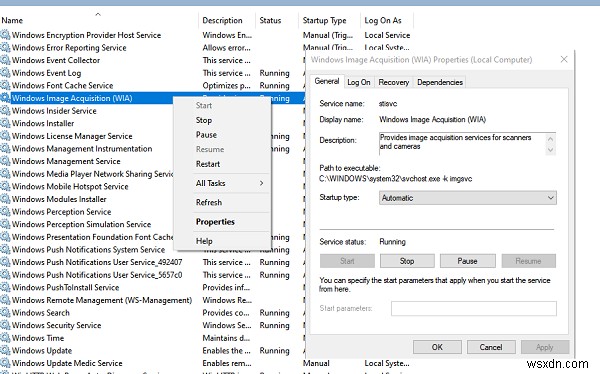Click gear icon beside Windows Time
The height and width of the screenshot is (374, 600).
5,338
